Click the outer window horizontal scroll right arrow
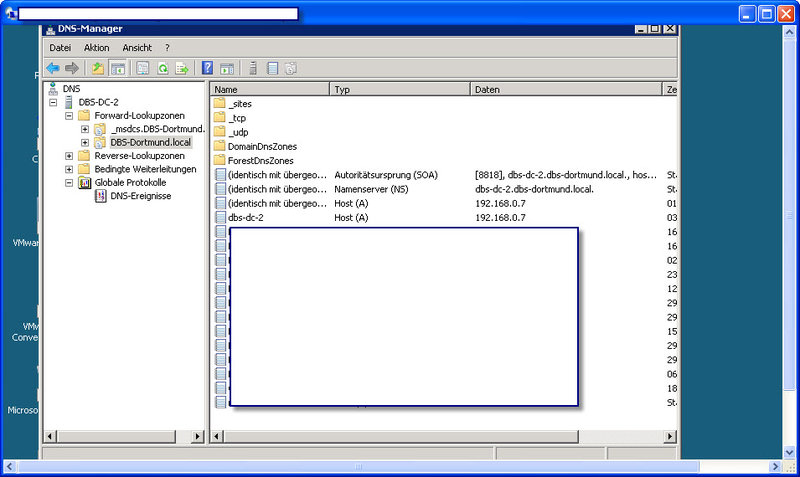Screen dimensions: 800x477 coord(776,466)
